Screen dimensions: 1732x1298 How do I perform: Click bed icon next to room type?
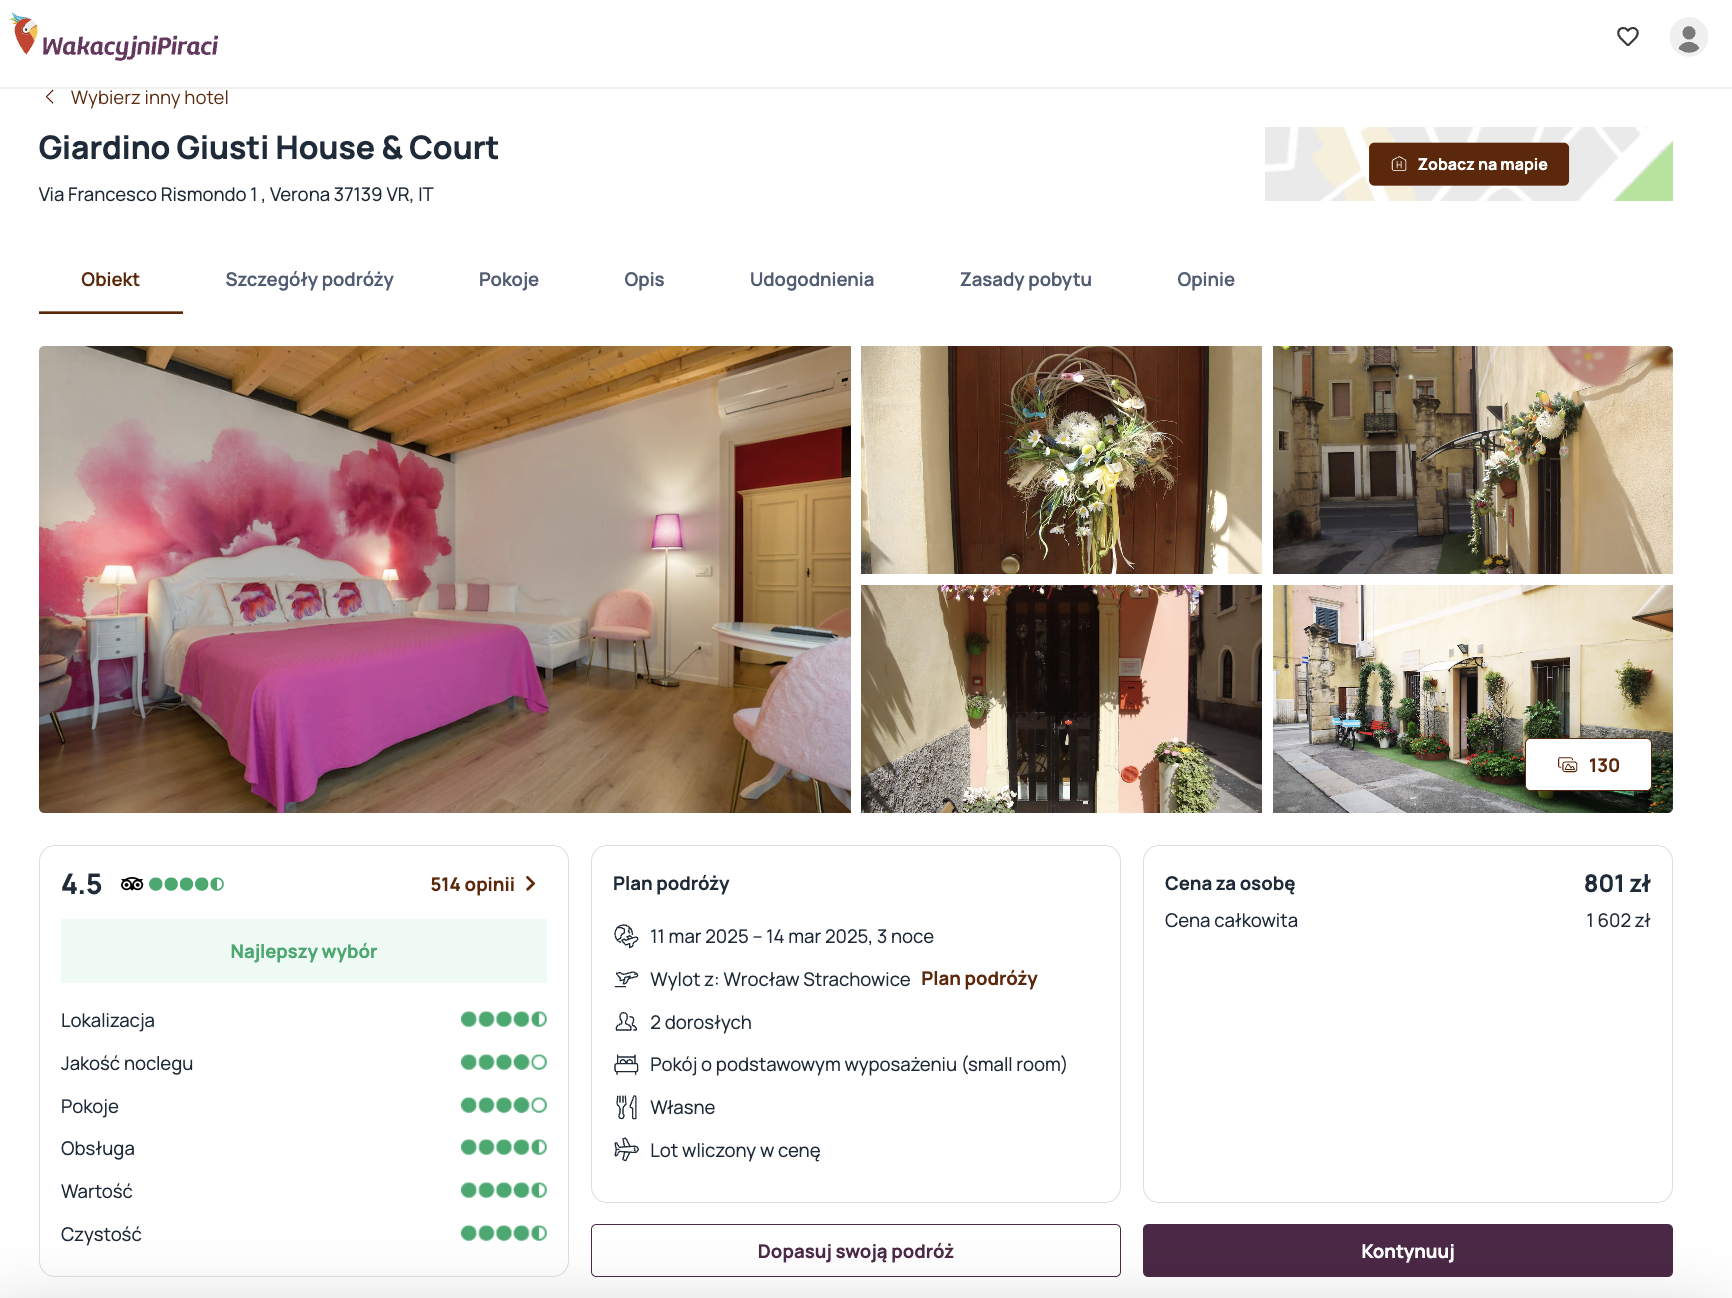pyautogui.click(x=626, y=1064)
